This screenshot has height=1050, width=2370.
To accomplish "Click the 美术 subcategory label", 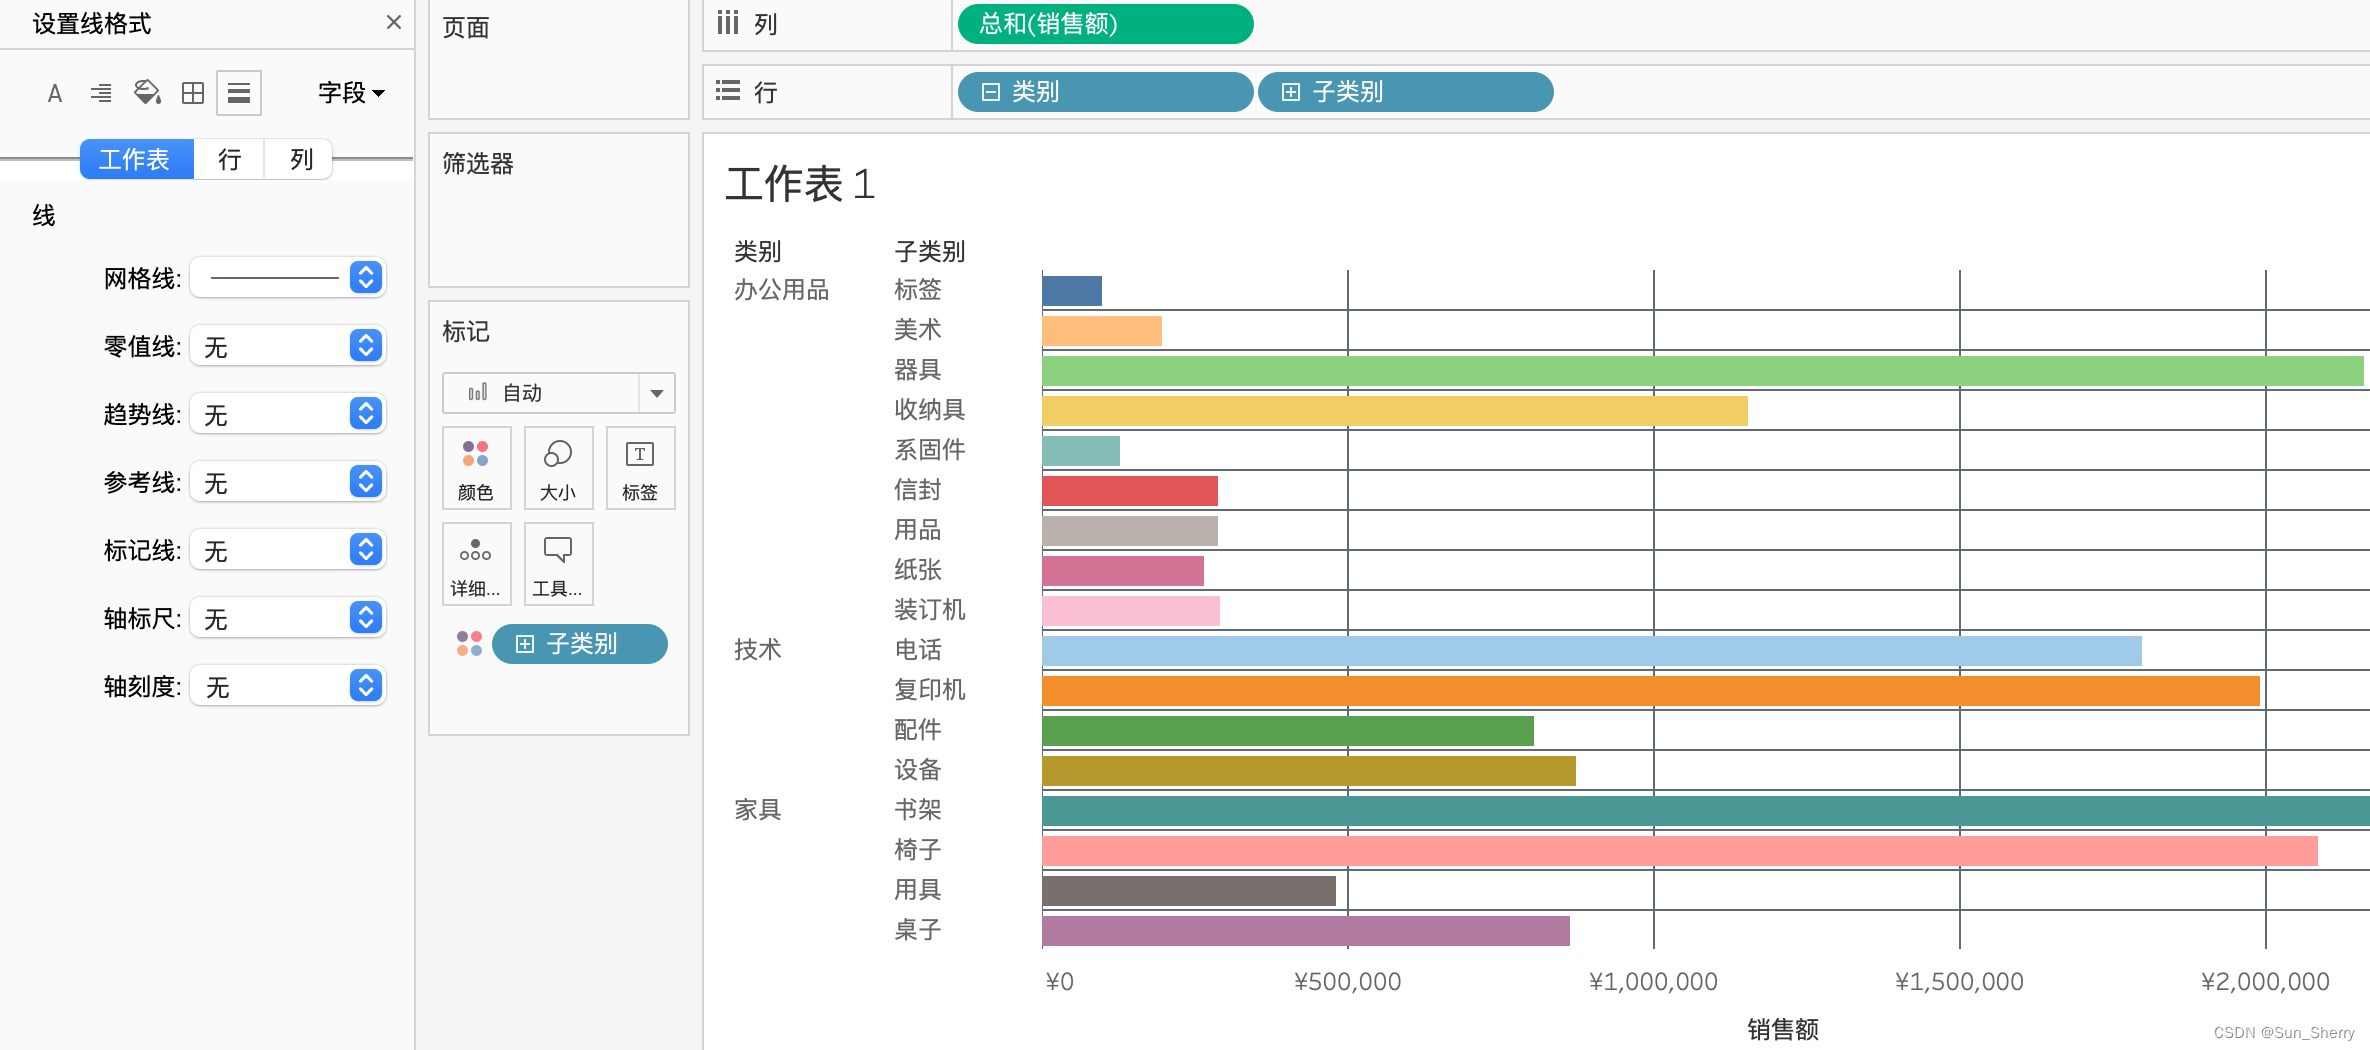I will [x=918, y=330].
